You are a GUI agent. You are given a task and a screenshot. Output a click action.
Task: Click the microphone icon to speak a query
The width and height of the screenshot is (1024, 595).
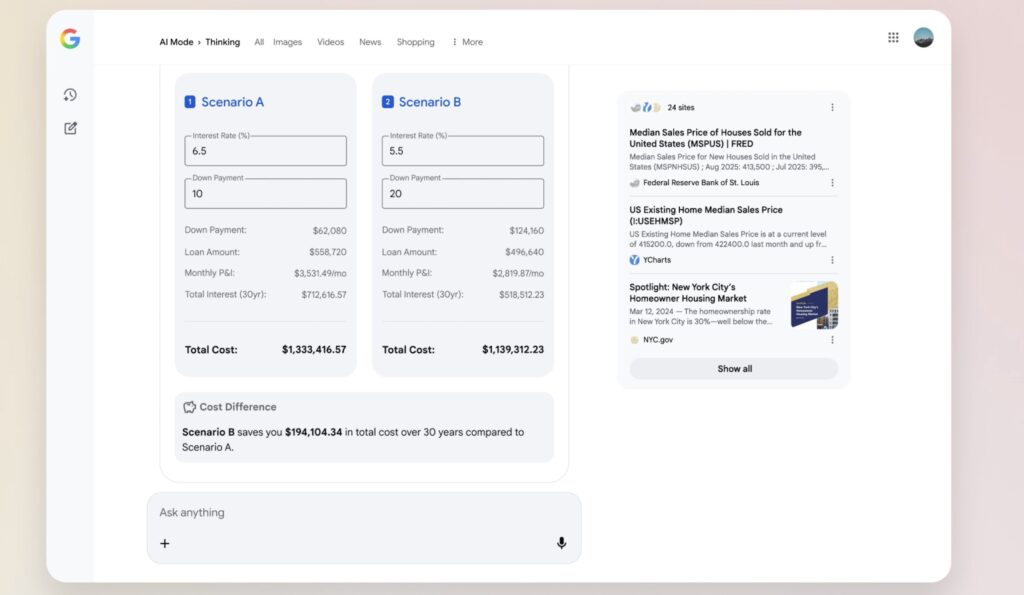pyautogui.click(x=561, y=543)
